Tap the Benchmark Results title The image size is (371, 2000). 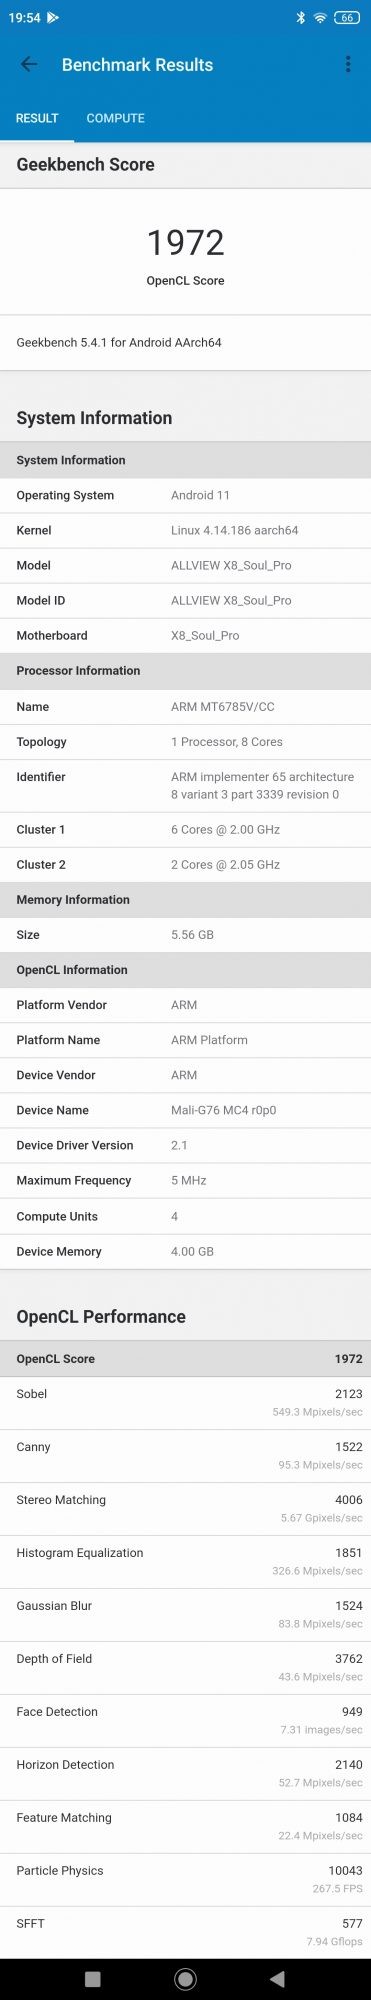click(137, 65)
